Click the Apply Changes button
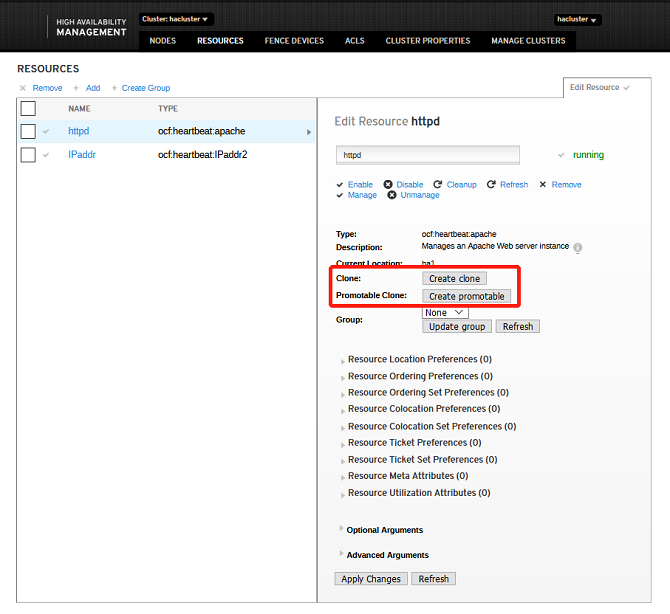The image size is (670, 614). coord(371,579)
